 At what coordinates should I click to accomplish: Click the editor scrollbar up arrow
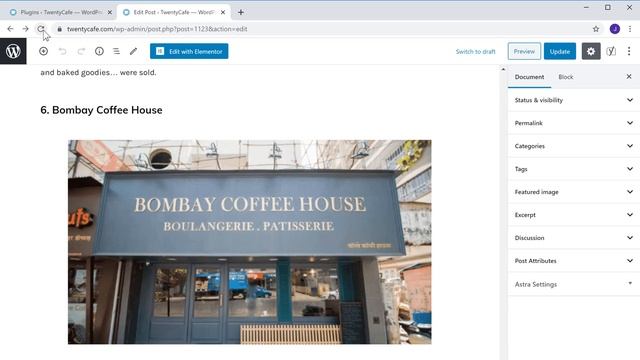tap(503, 69)
